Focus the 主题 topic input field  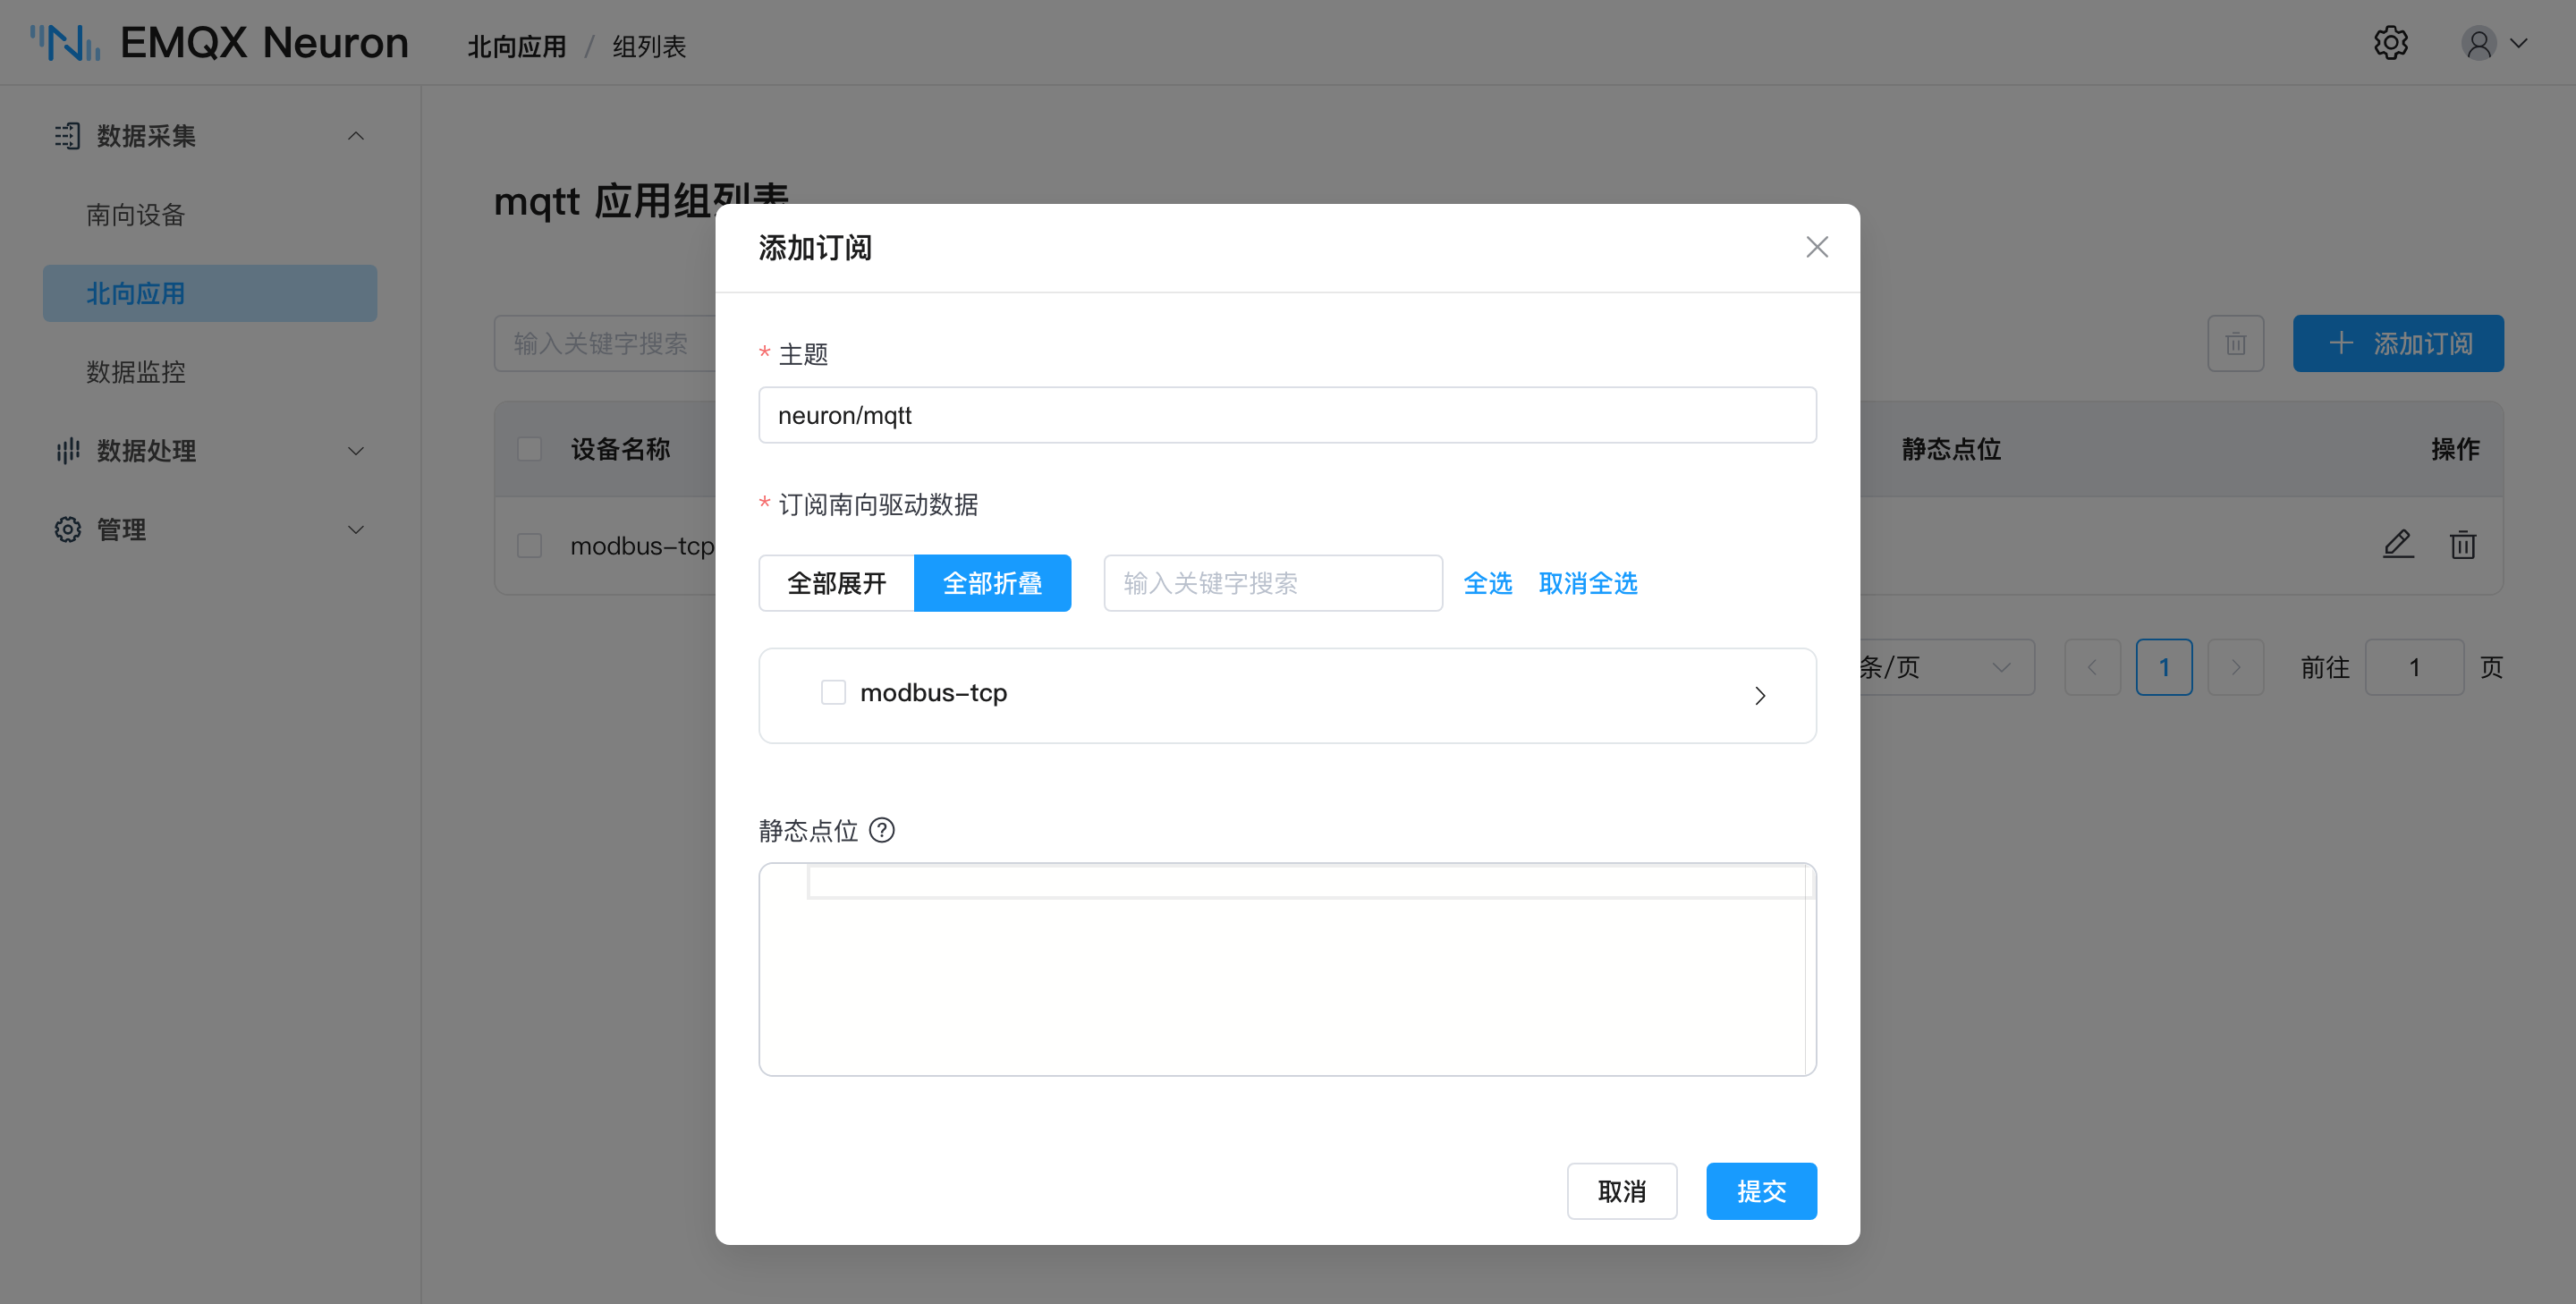click(x=1287, y=415)
